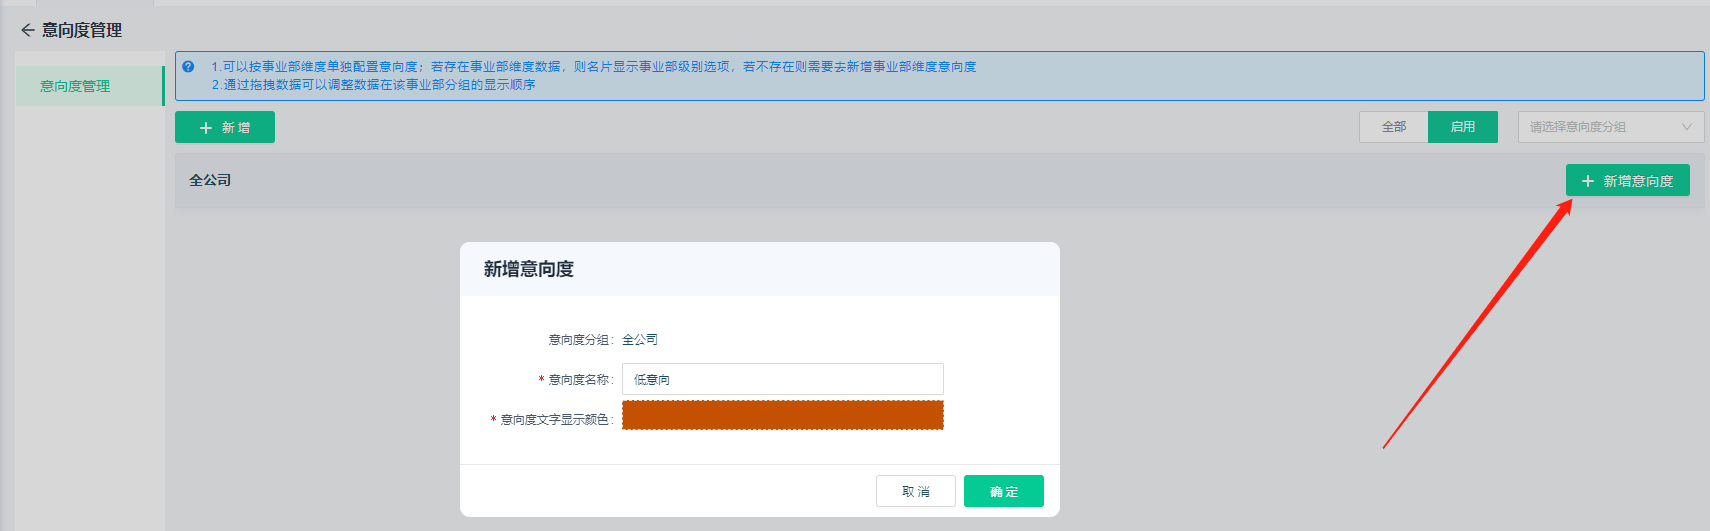The height and width of the screenshot is (531, 1710).
Task: Click the first tip line in the info banner
Action: [x=593, y=67]
